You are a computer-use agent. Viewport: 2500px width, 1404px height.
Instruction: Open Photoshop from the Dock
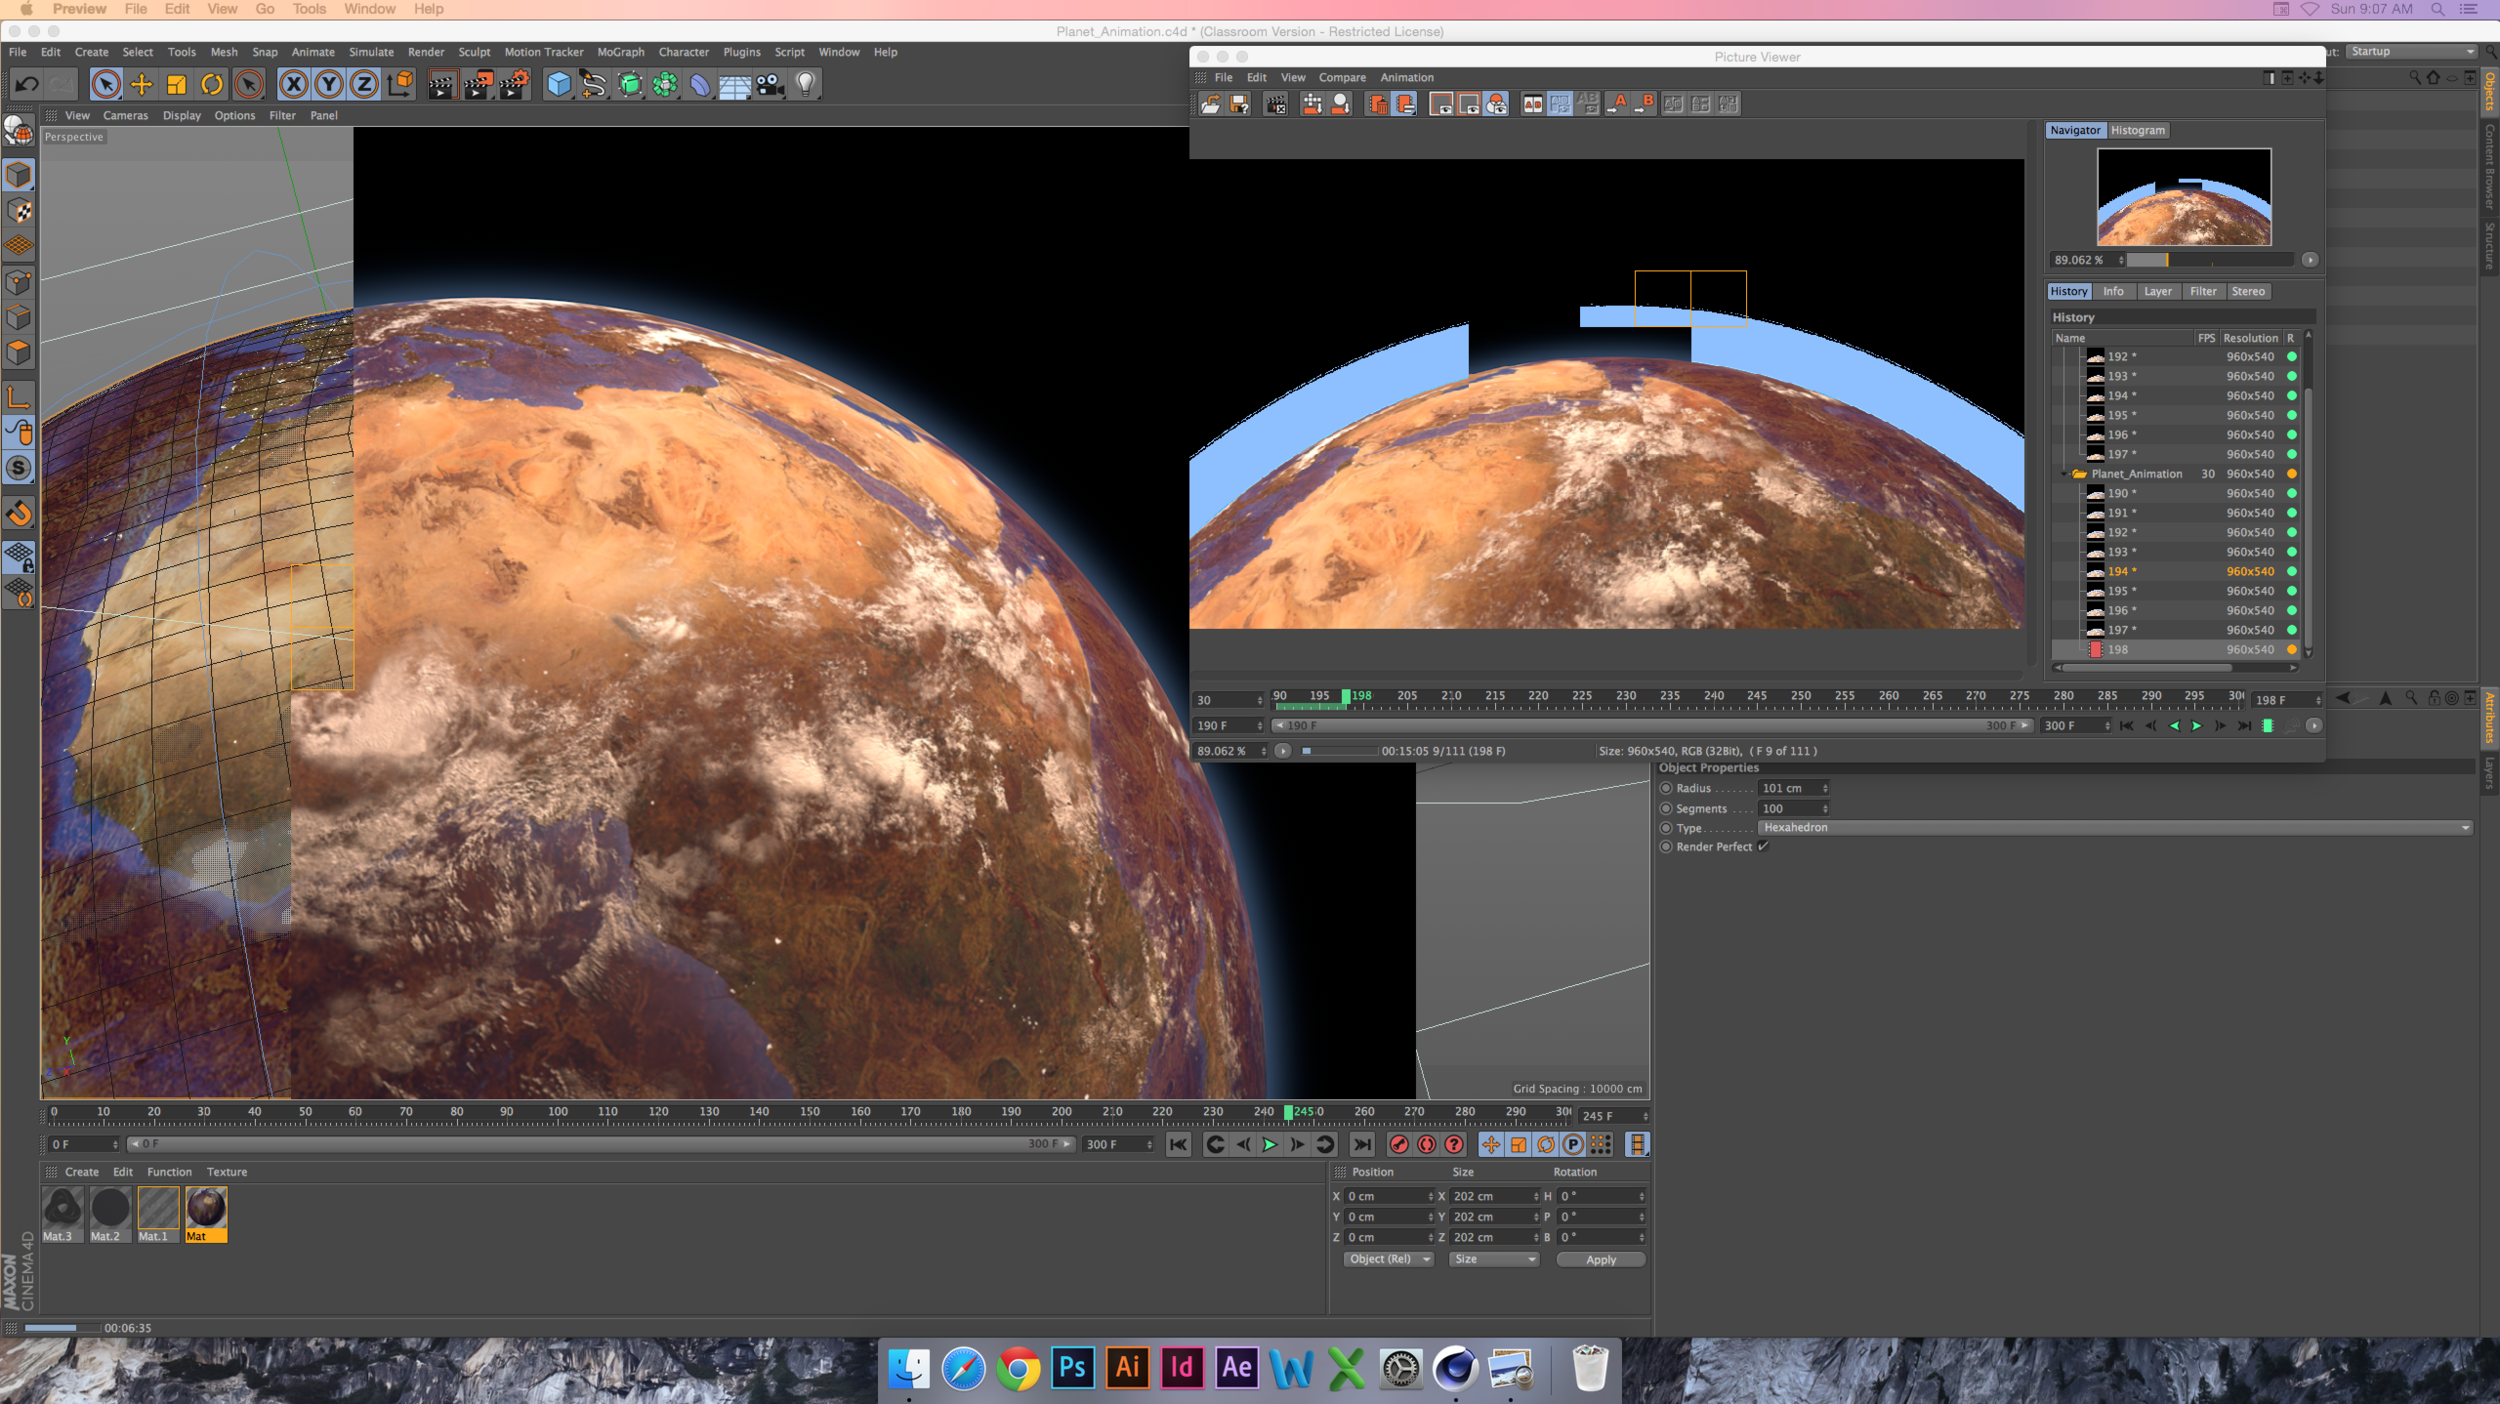[x=1072, y=1367]
